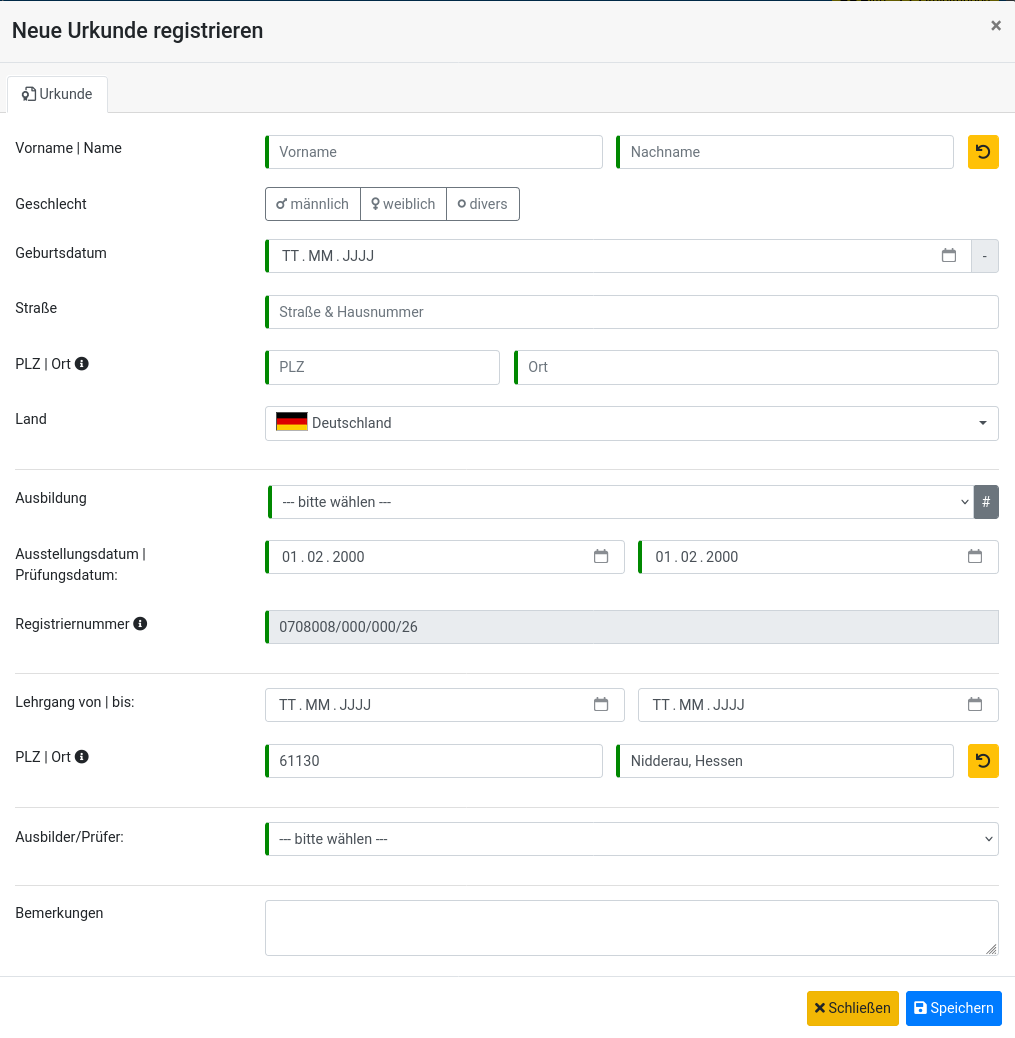
Task: Click the Schließen button
Action: point(852,1008)
